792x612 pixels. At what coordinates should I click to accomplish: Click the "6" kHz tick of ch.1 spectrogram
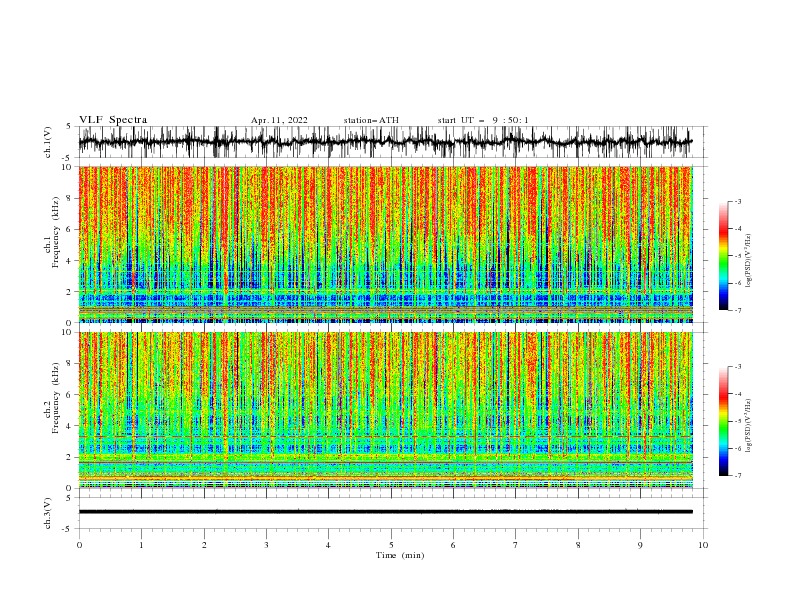tap(70, 229)
